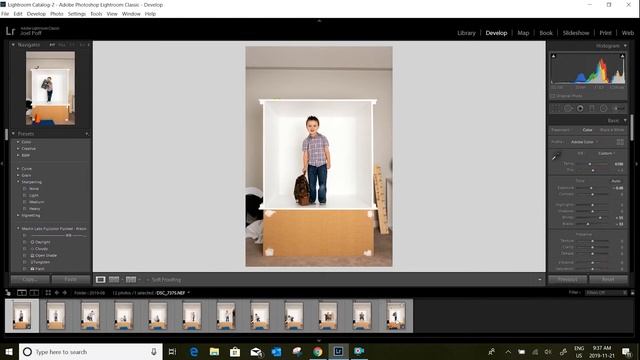Screen dimensions: 640x360
Task: Open Grid view from filmstrip bar
Action: pos(48,293)
